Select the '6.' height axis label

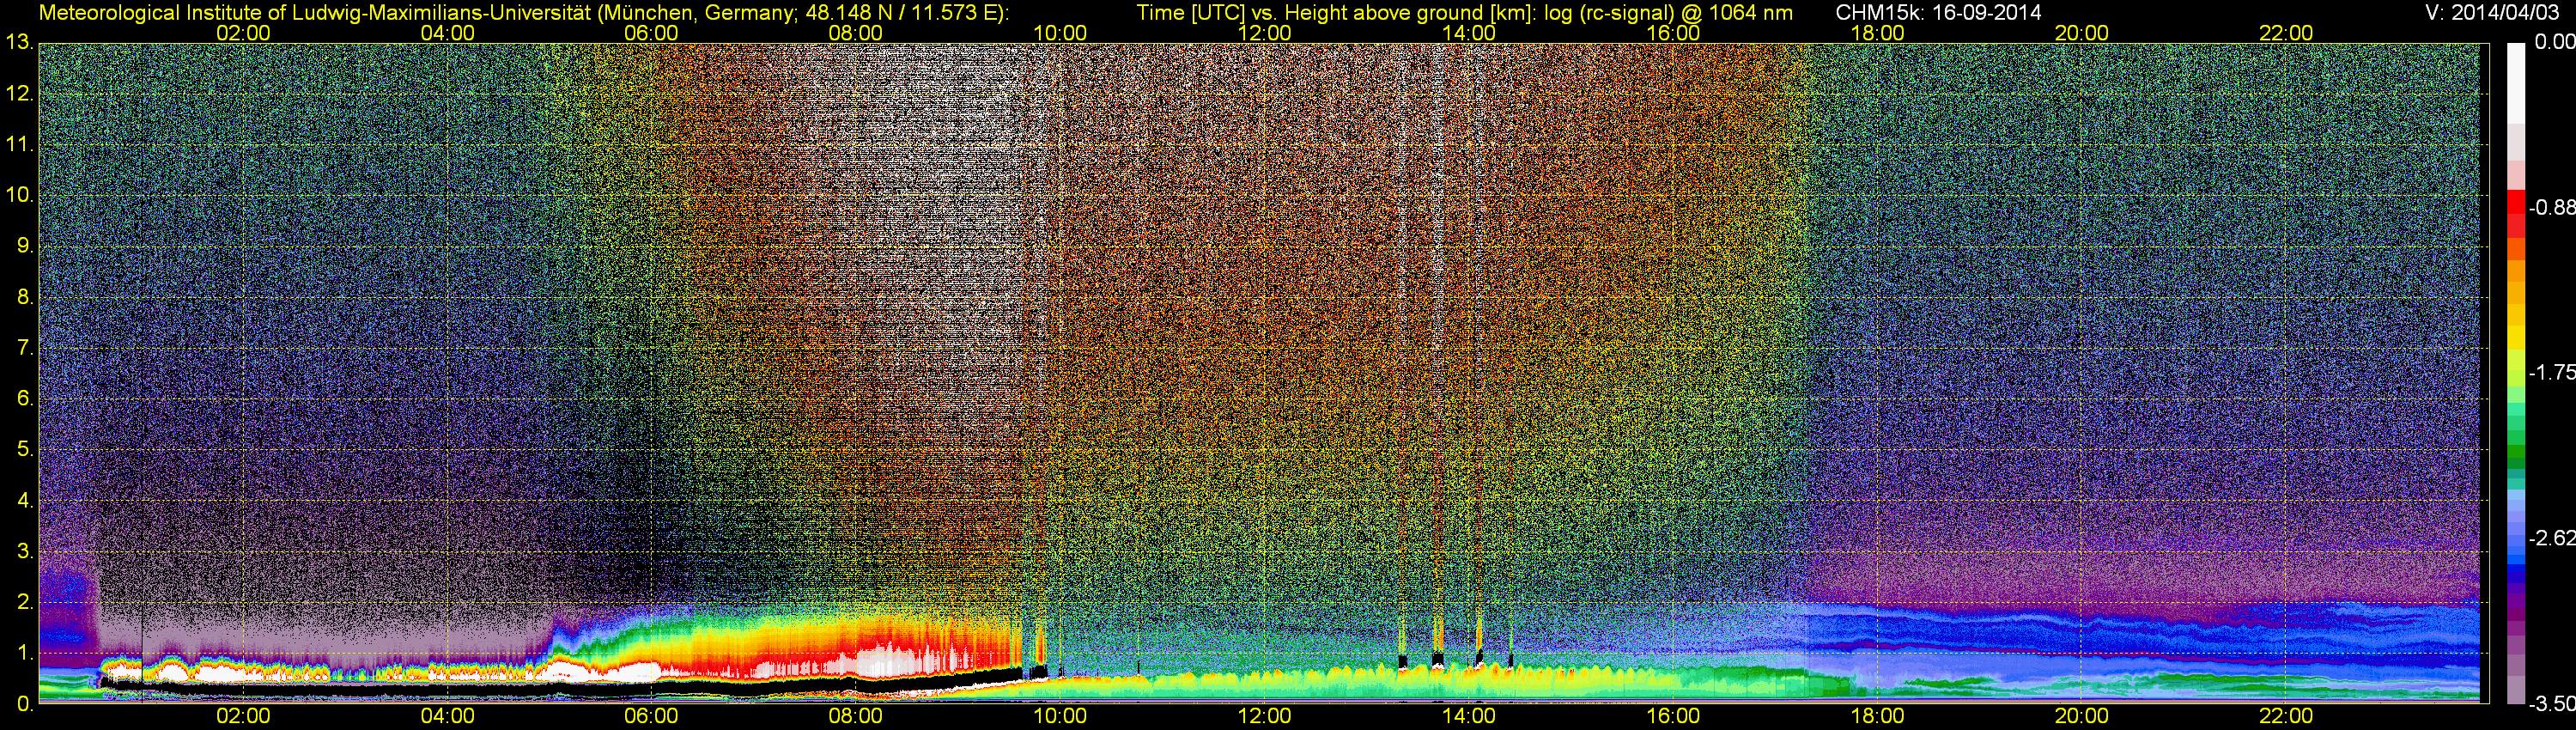(x=24, y=399)
